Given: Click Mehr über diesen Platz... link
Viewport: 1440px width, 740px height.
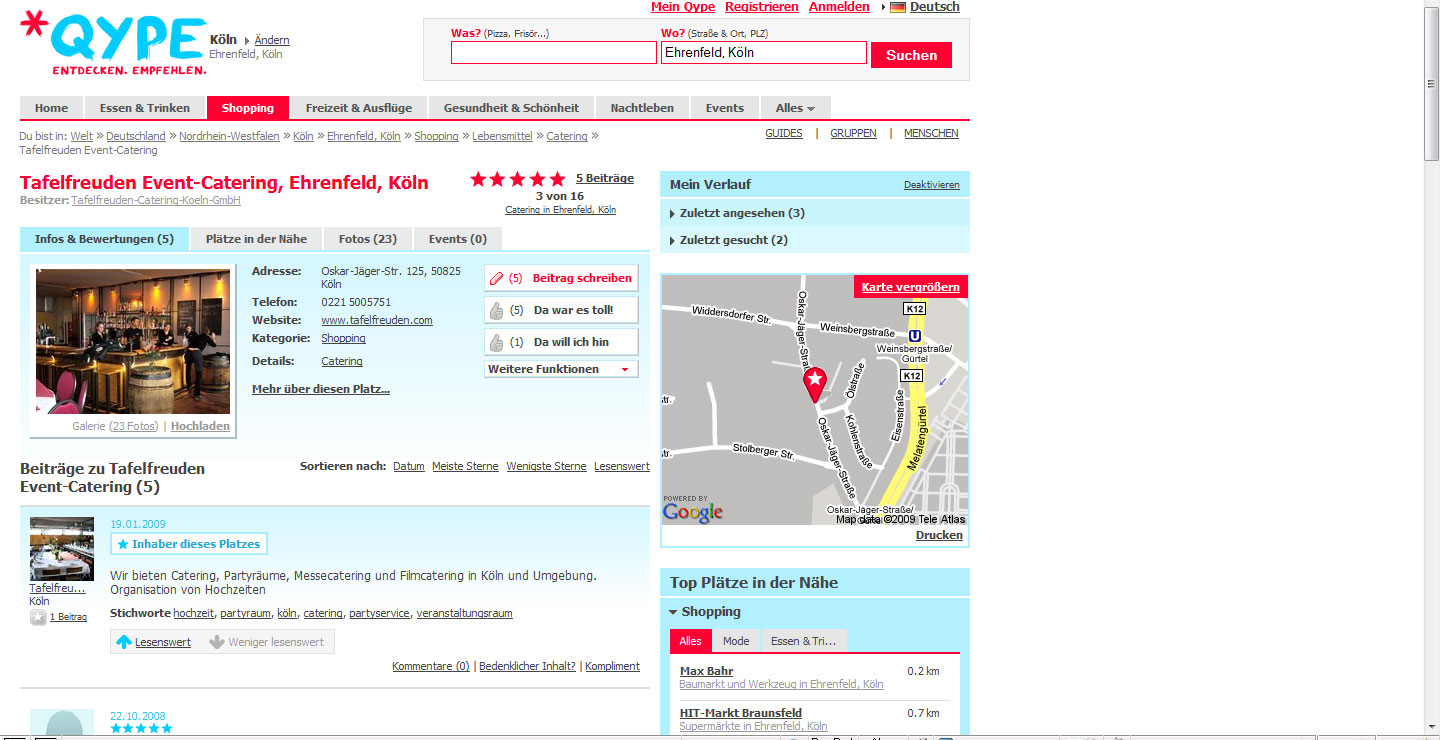Looking at the screenshot, I should 321,389.
